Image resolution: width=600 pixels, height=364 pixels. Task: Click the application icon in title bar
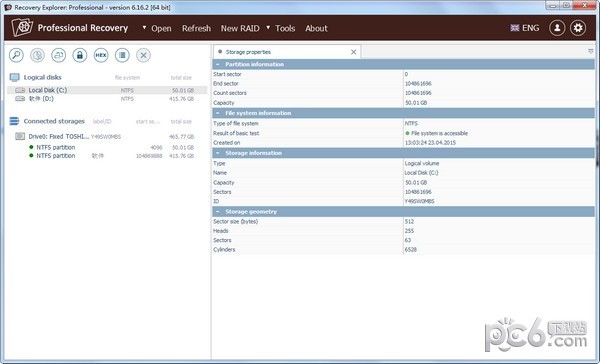pos(8,7)
